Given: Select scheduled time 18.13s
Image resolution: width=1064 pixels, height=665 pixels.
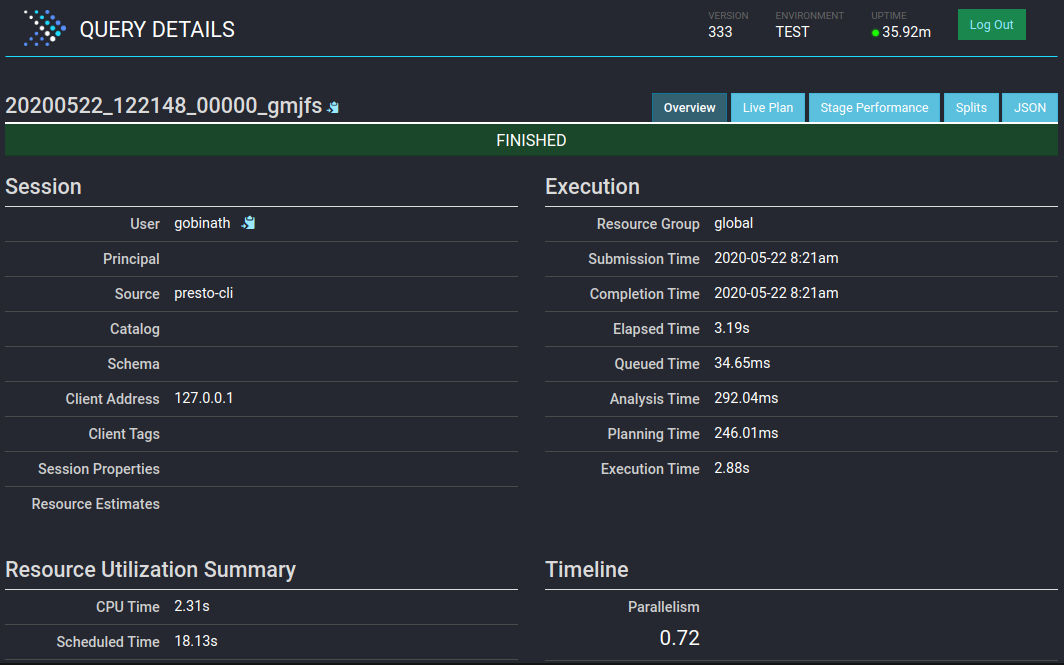Looking at the screenshot, I should [196, 641].
